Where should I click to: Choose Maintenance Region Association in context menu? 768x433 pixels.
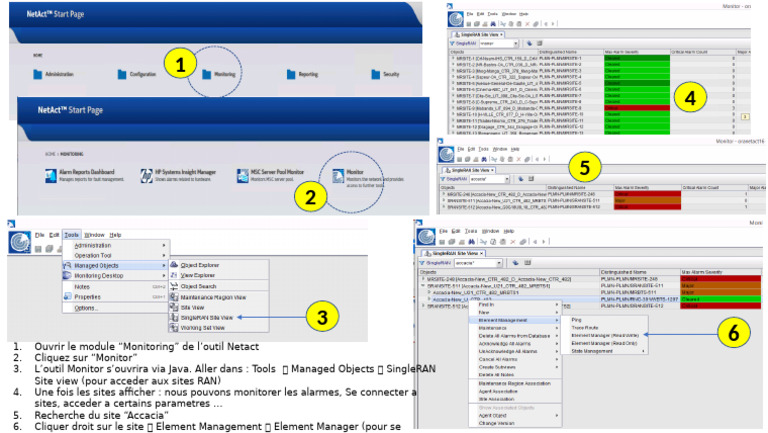point(515,384)
